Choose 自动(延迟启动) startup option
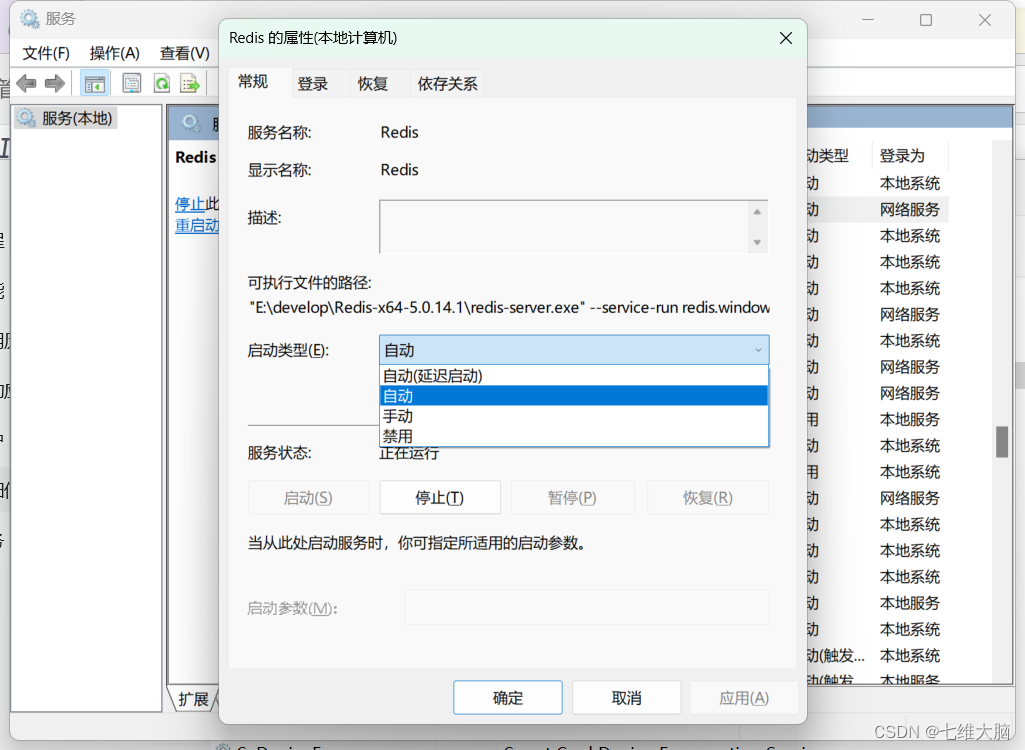The width and height of the screenshot is (1025, 750). tap(573, 376)
